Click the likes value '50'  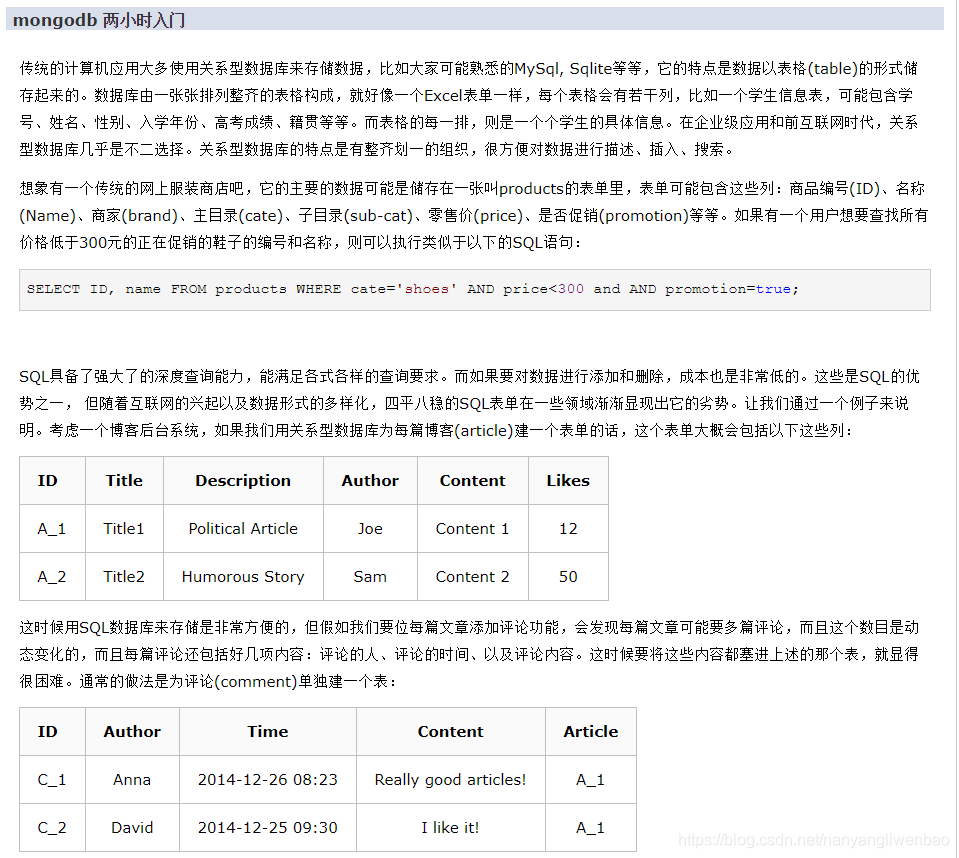[568, 577]
